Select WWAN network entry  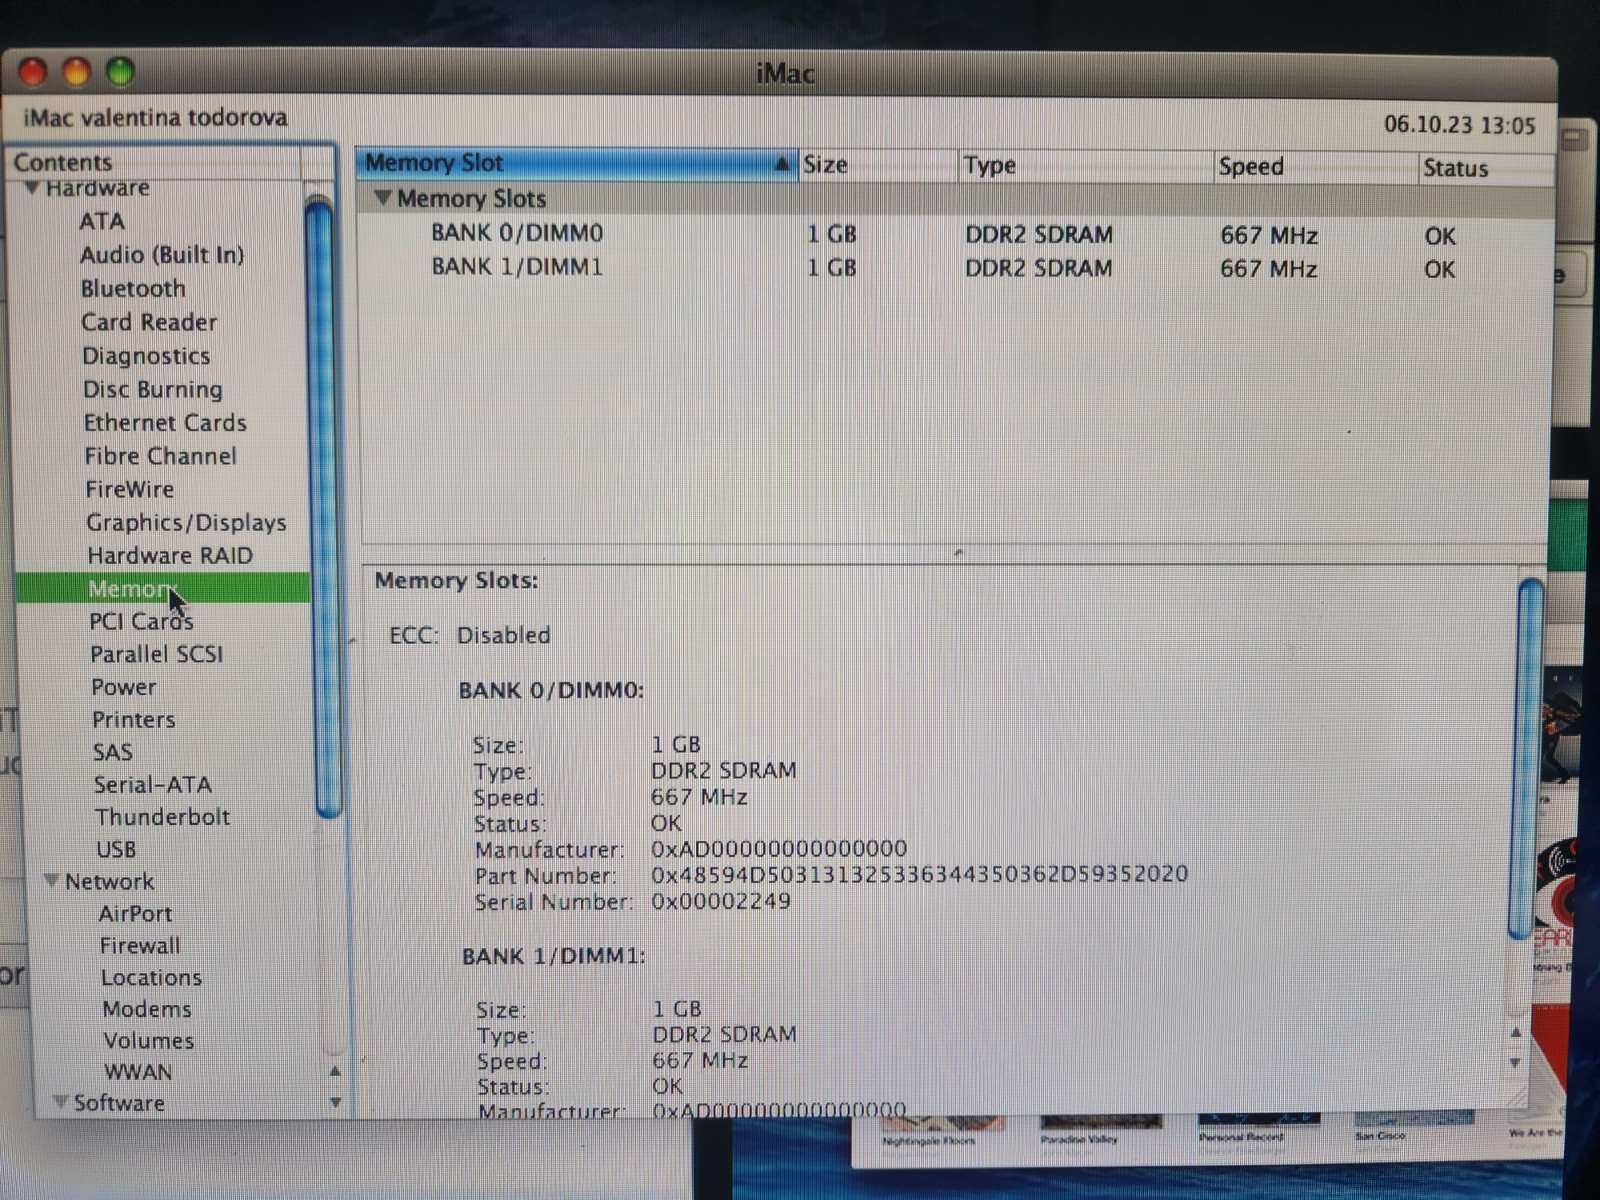[x=138, y=1071]
